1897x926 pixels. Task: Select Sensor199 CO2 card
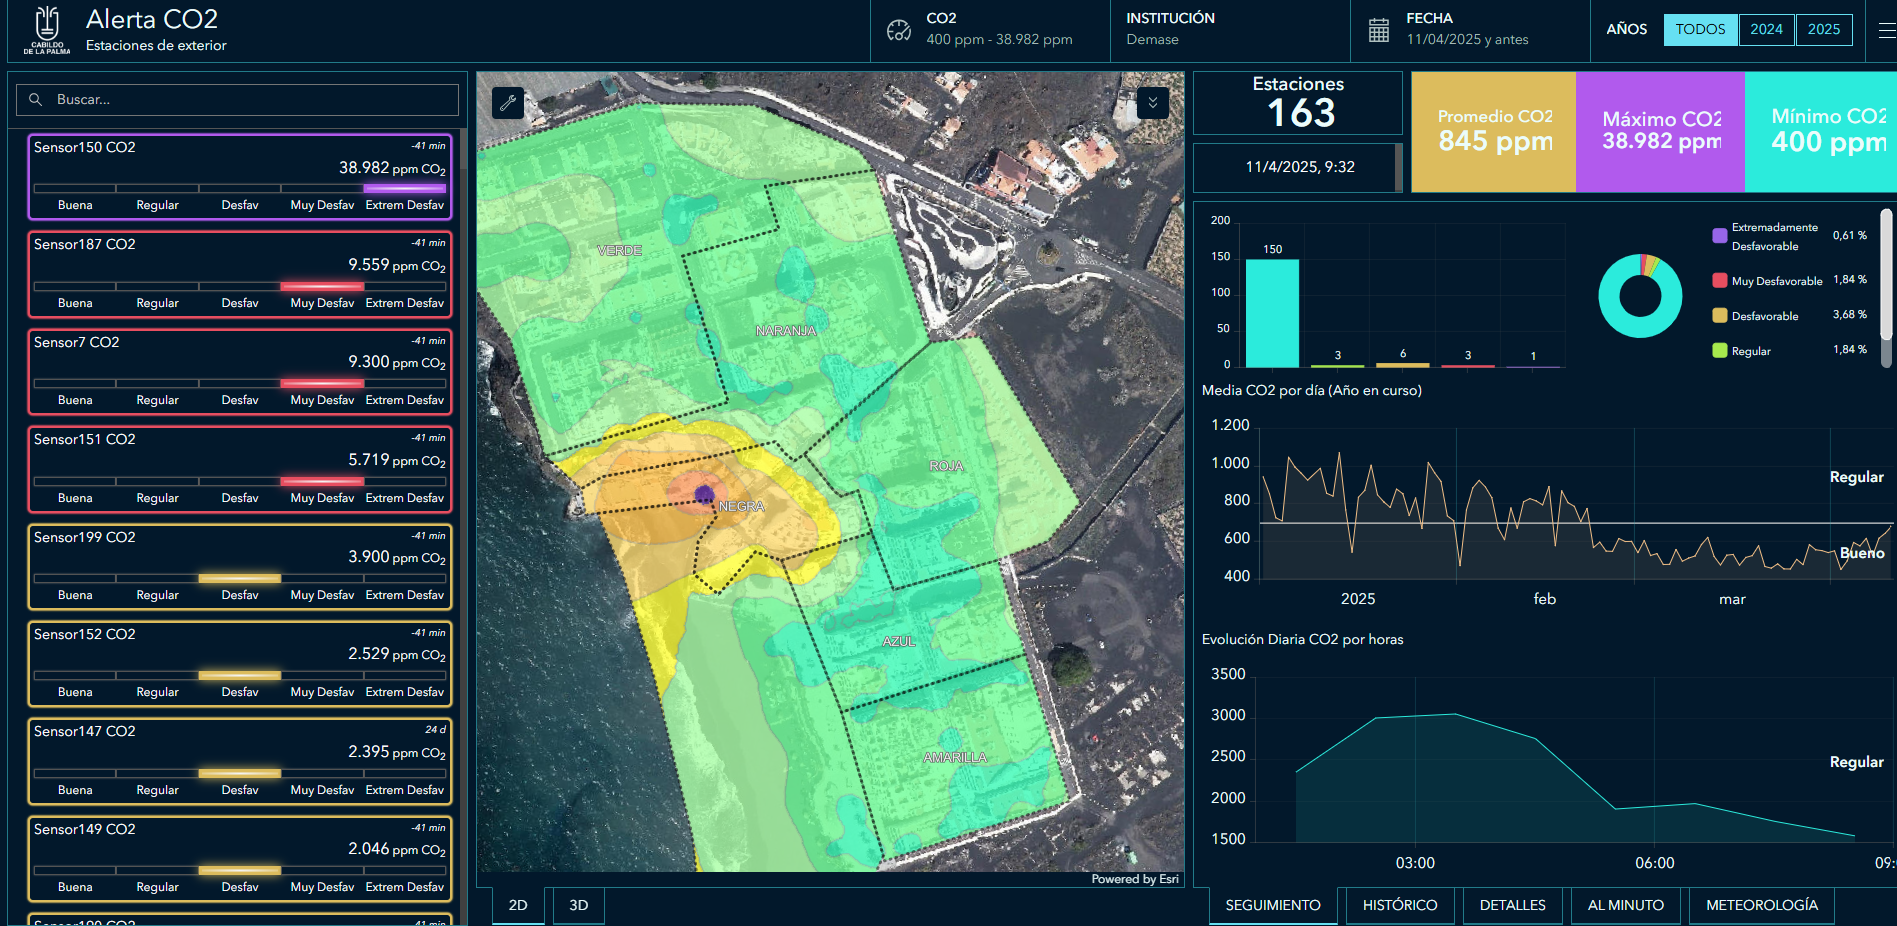pyautogui.click(x=240, y=566)
